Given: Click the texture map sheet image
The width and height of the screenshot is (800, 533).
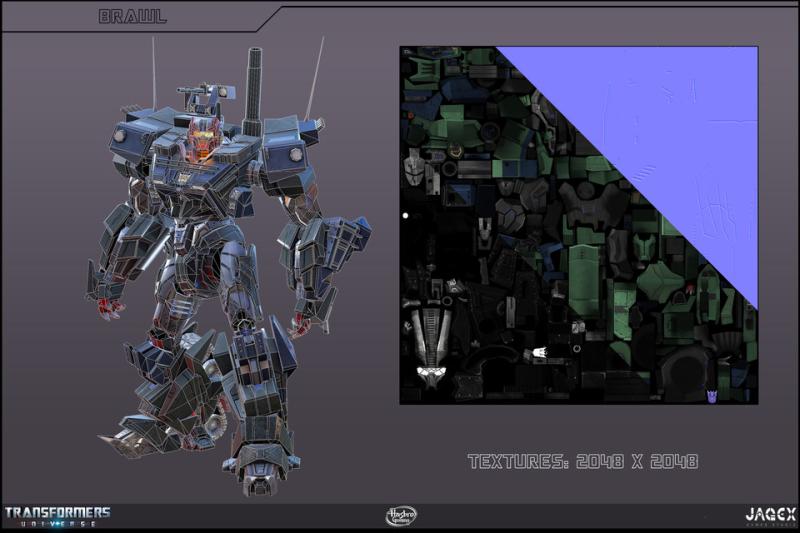Looking at the screenshot, I should 579,225.
